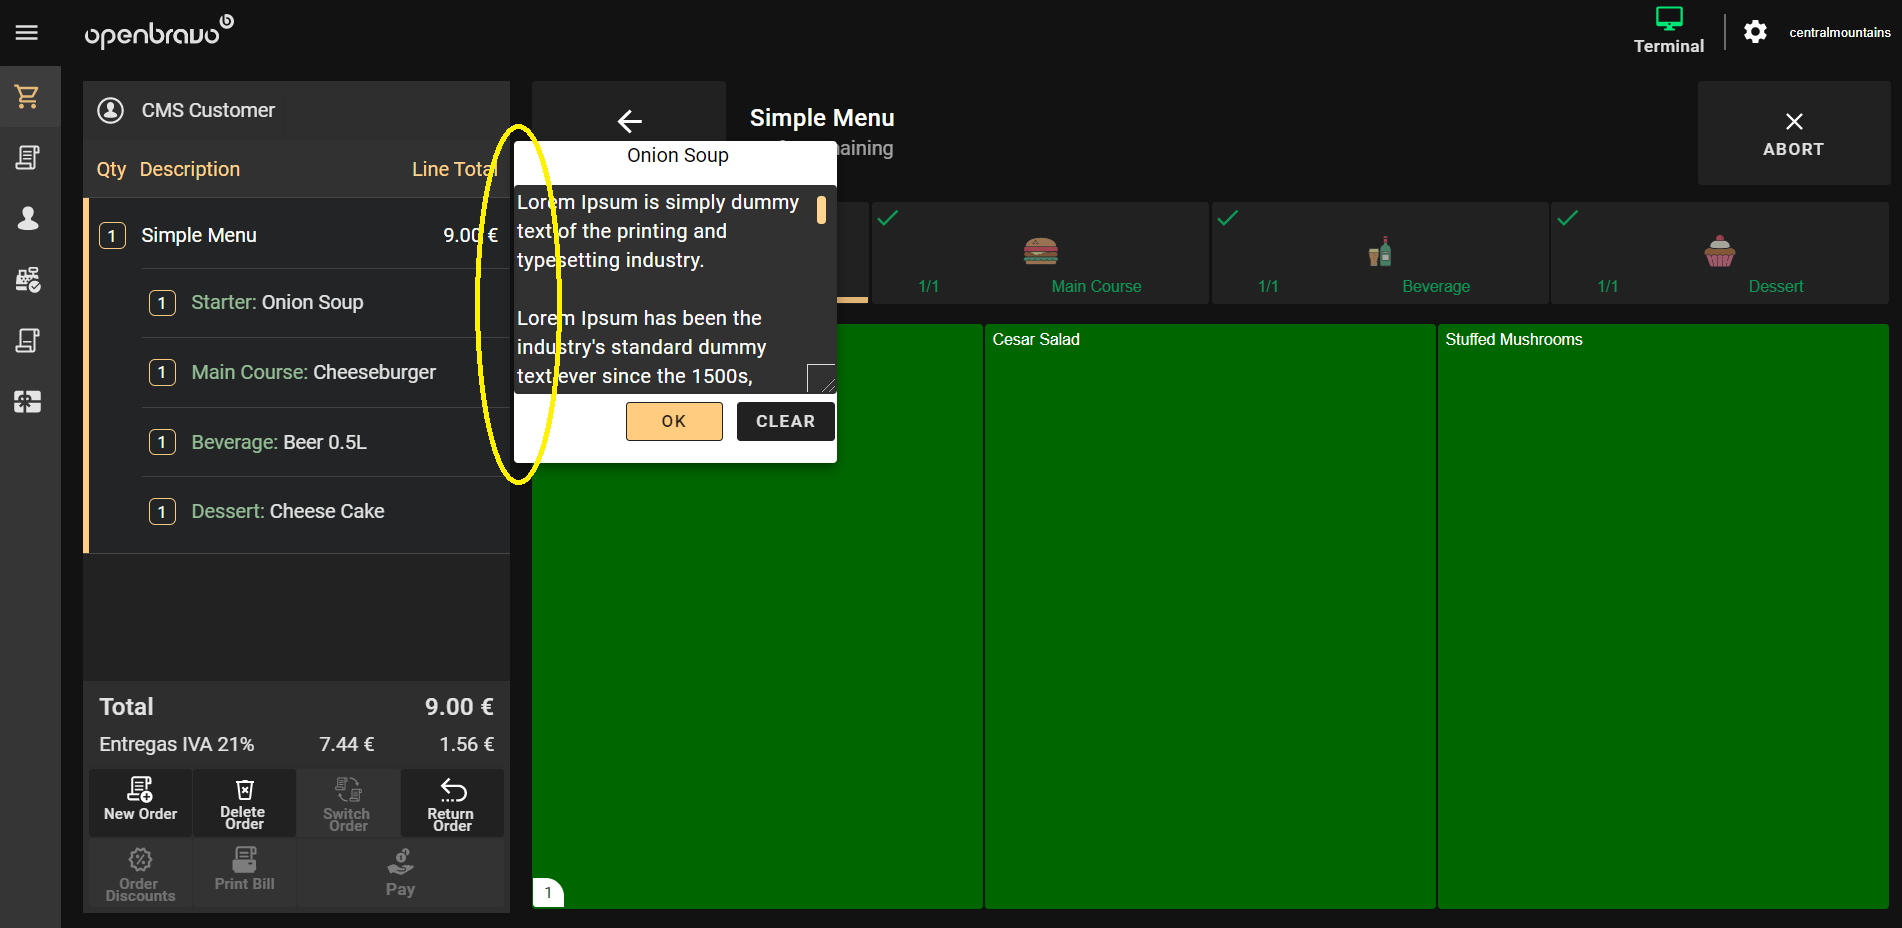Select the Simple Menu order line
This screenshot has width=1902, height=928.
pyautogui.click(x=299, y=235)
